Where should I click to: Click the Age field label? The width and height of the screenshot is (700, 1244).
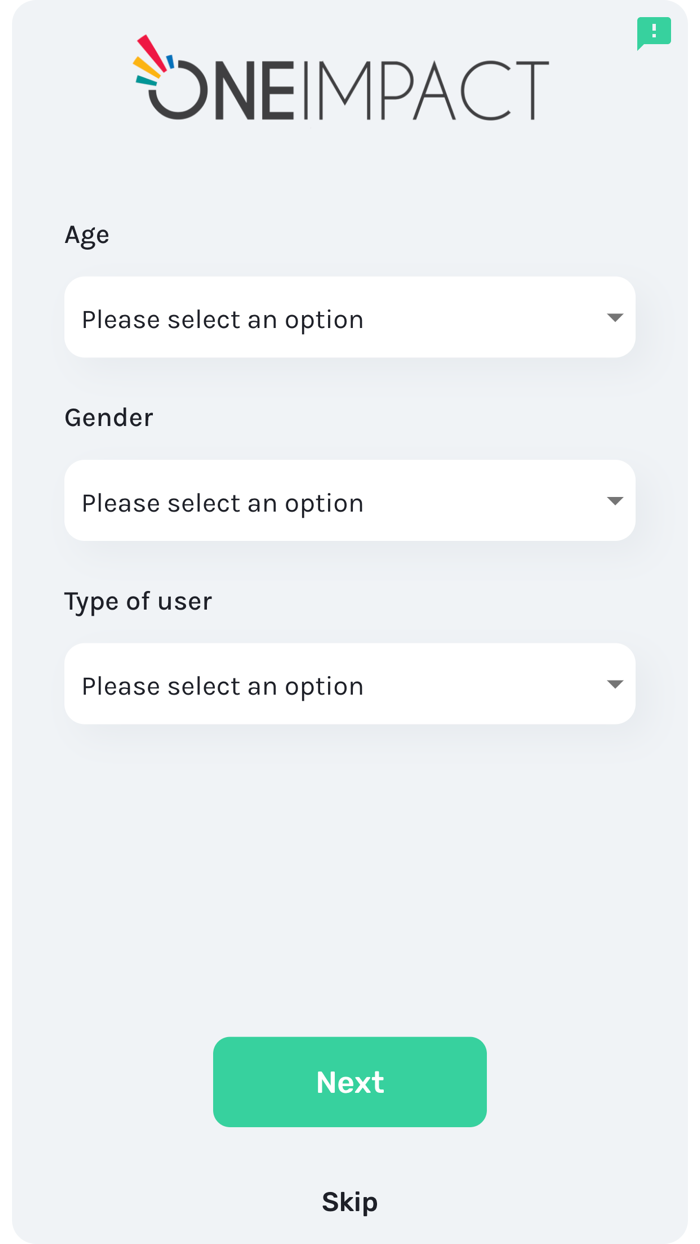coord(87,235)
